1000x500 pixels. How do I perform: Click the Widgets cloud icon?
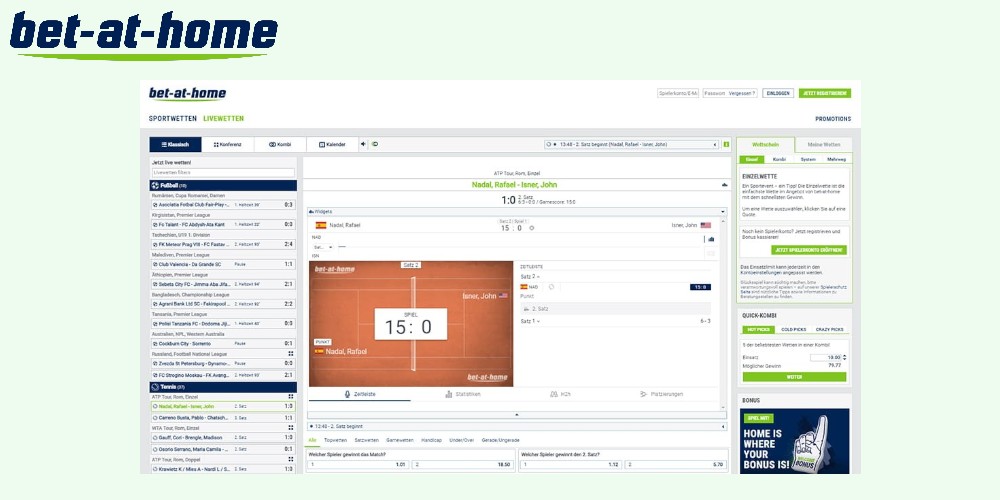(312, 211)
